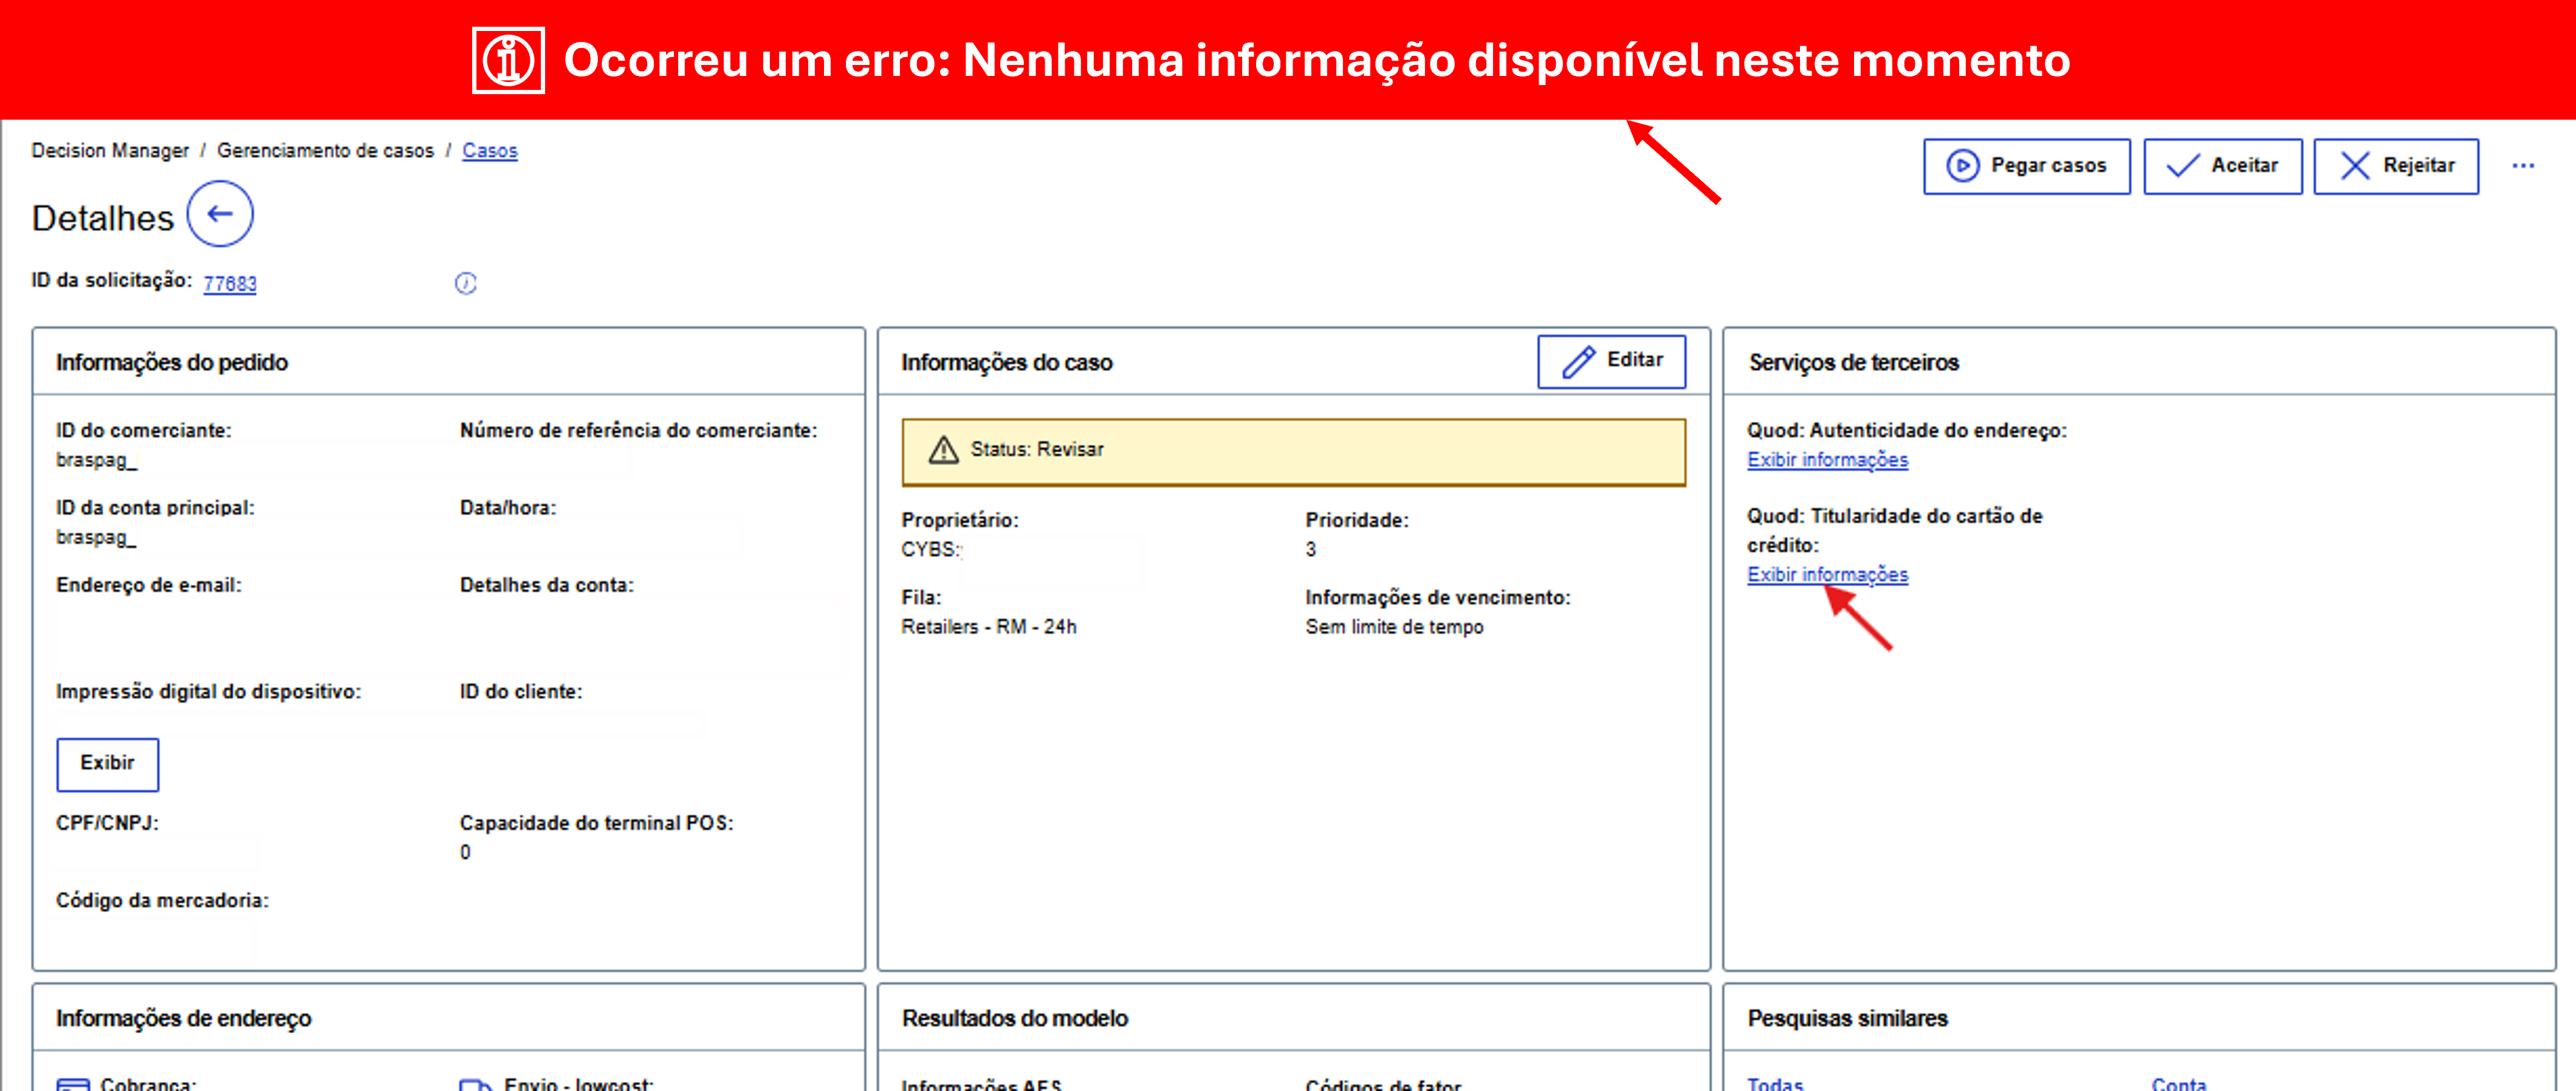Screen dimensions: 2576x1091
Task: Open the three-dot more options menu
Action: point(2523,166)
